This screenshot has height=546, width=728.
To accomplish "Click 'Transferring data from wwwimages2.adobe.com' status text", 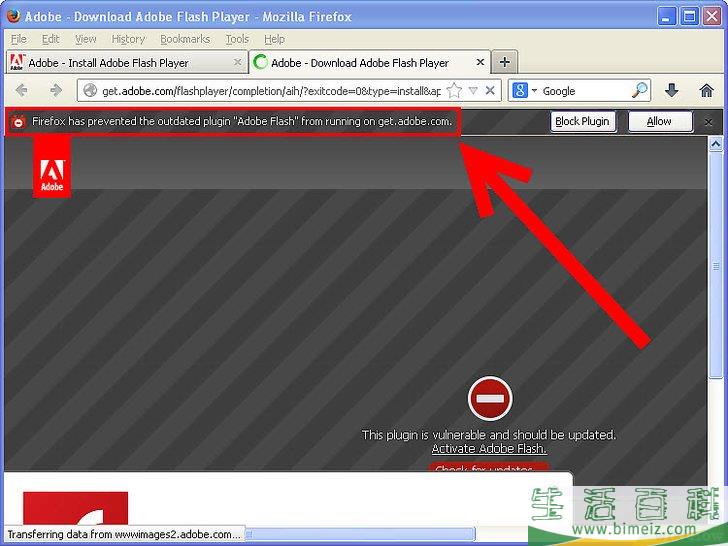I will click(x=124, y=534).
